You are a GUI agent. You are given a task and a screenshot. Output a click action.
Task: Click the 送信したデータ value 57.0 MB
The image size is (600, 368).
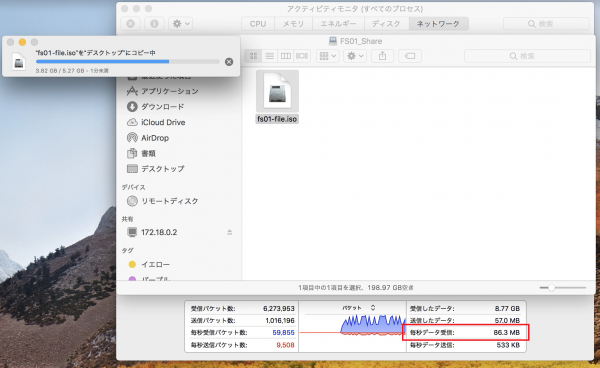(507, 321)
